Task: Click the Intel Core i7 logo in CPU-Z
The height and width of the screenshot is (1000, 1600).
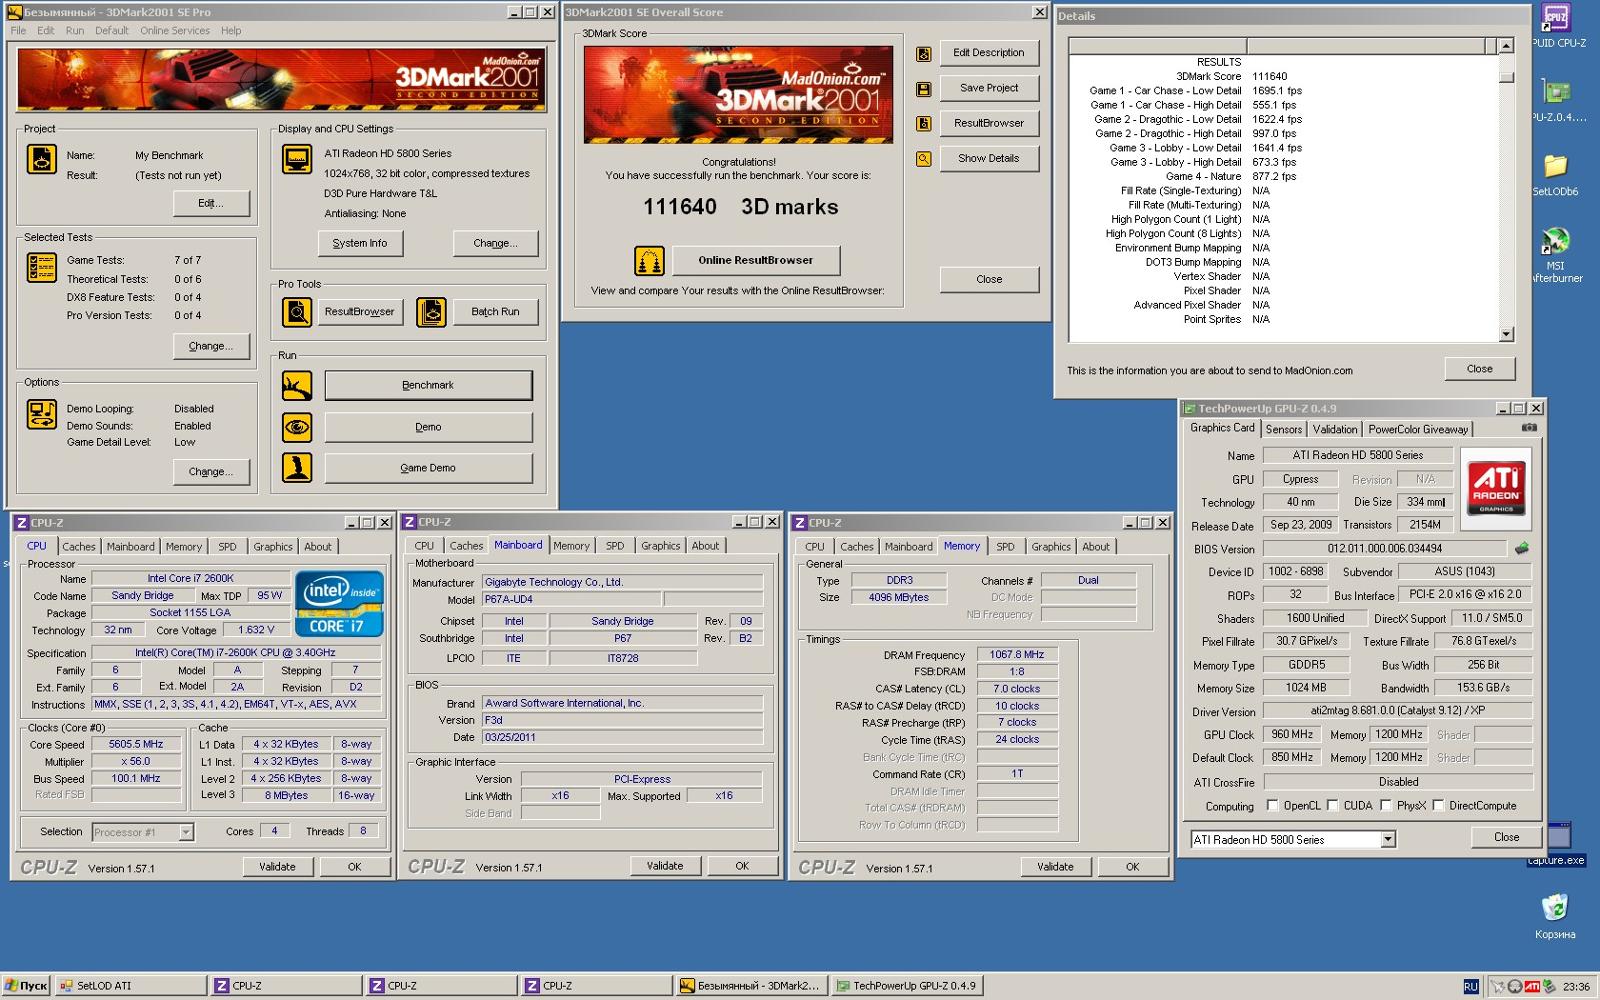Action: coord(341,603)
